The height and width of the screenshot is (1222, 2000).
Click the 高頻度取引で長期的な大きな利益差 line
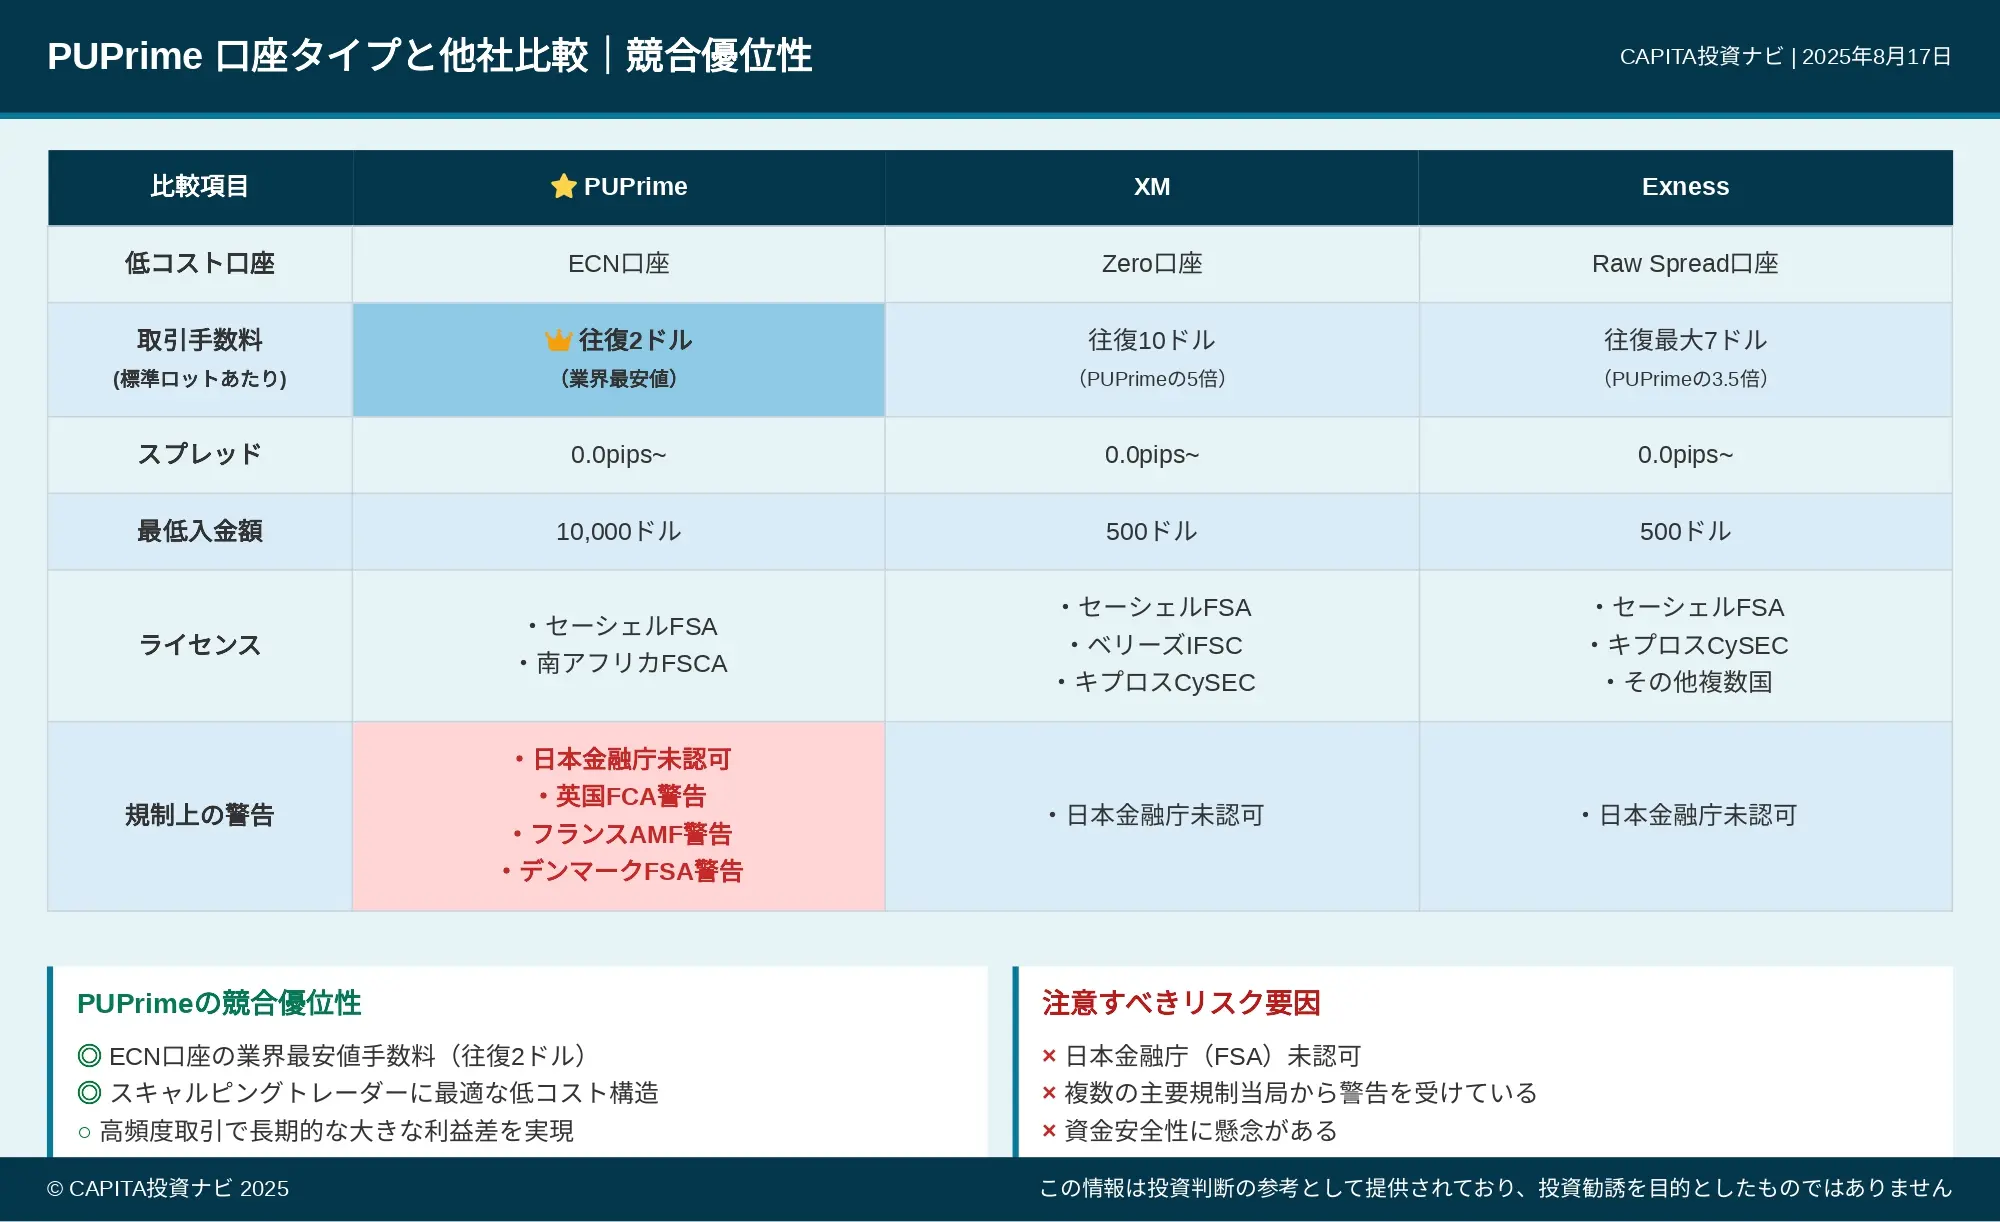point(326,1132)
